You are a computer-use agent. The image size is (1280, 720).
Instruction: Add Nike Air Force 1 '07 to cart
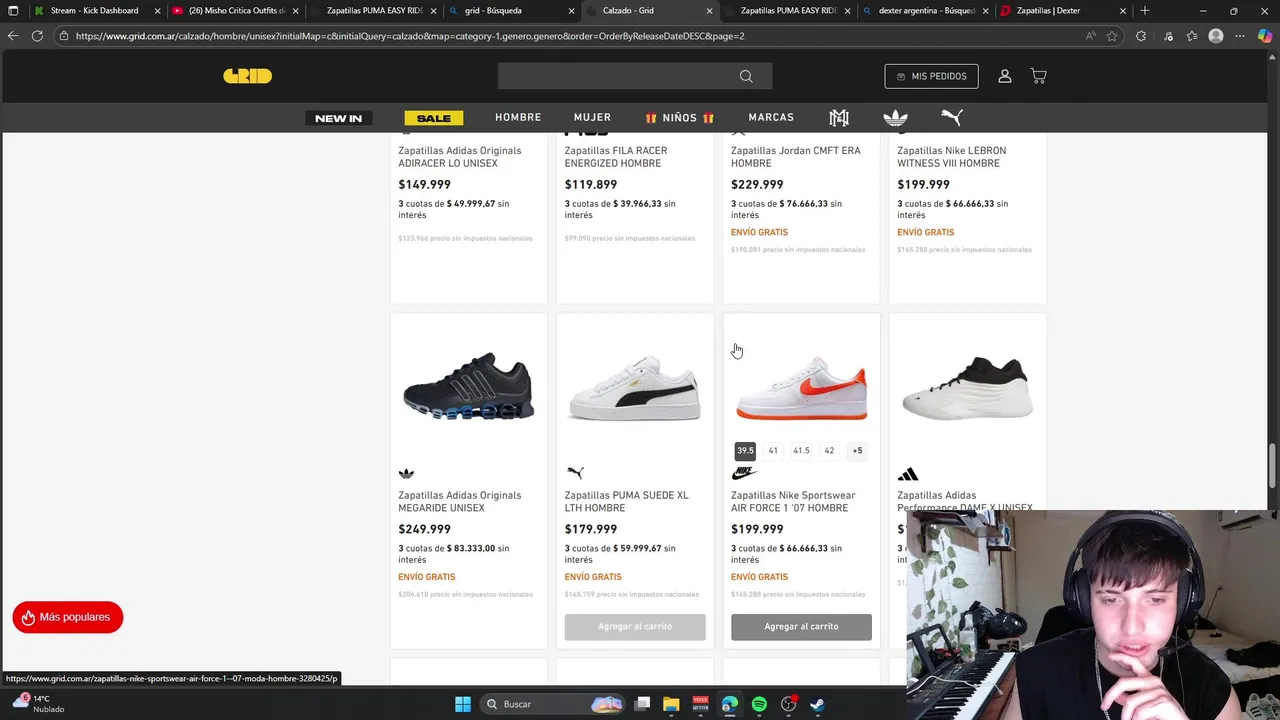coord(801,627)
